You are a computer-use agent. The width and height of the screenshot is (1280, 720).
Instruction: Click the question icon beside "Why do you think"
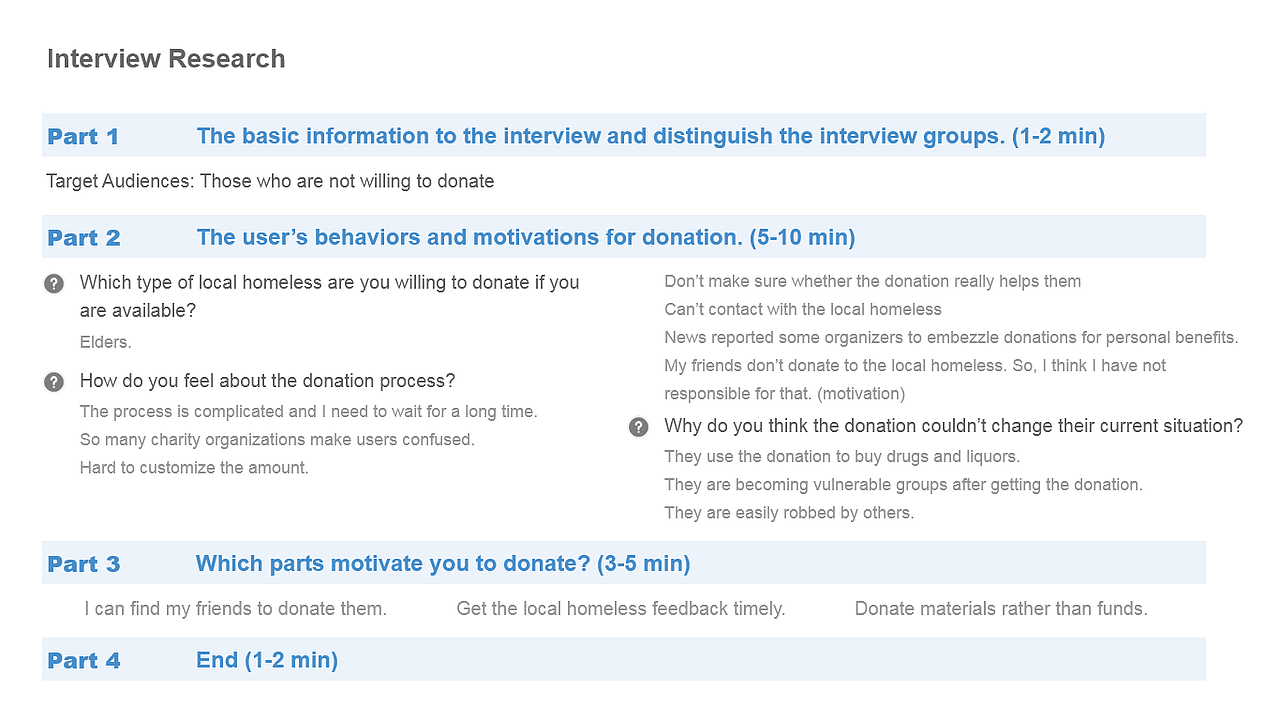pyautogui.click(x=638, y=427)
